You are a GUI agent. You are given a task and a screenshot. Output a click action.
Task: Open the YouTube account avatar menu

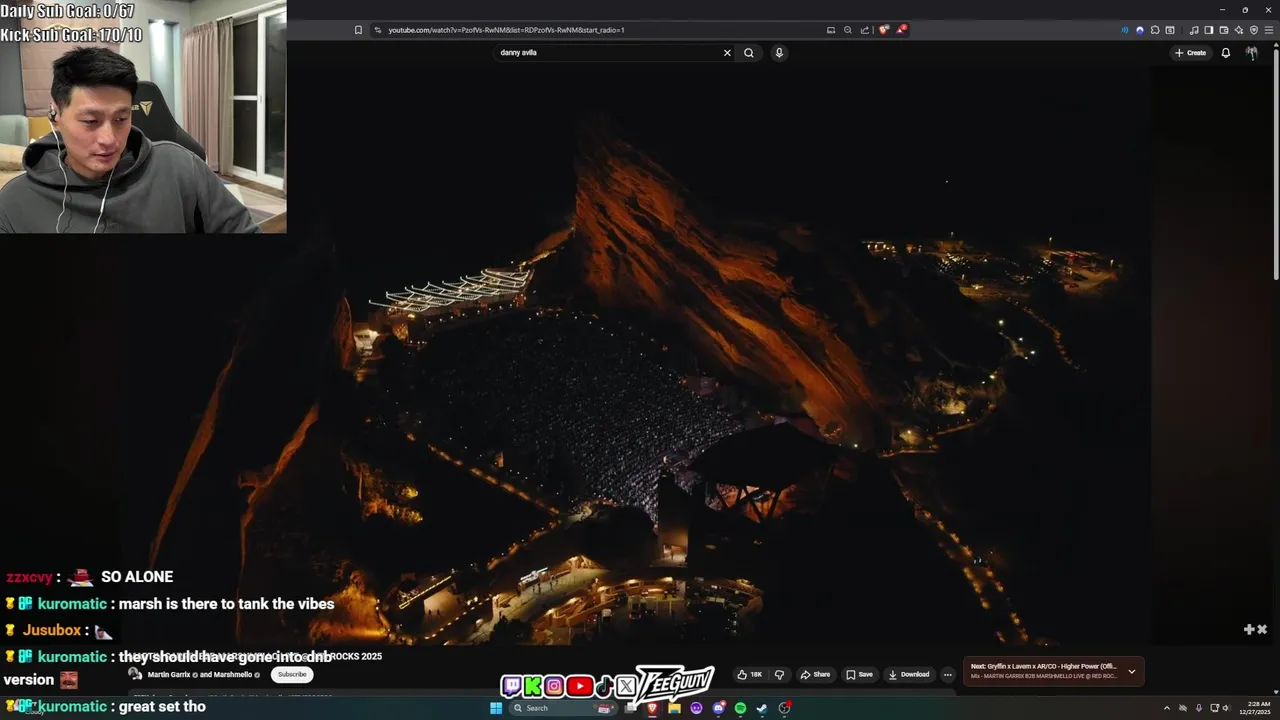coord(1252,53)
